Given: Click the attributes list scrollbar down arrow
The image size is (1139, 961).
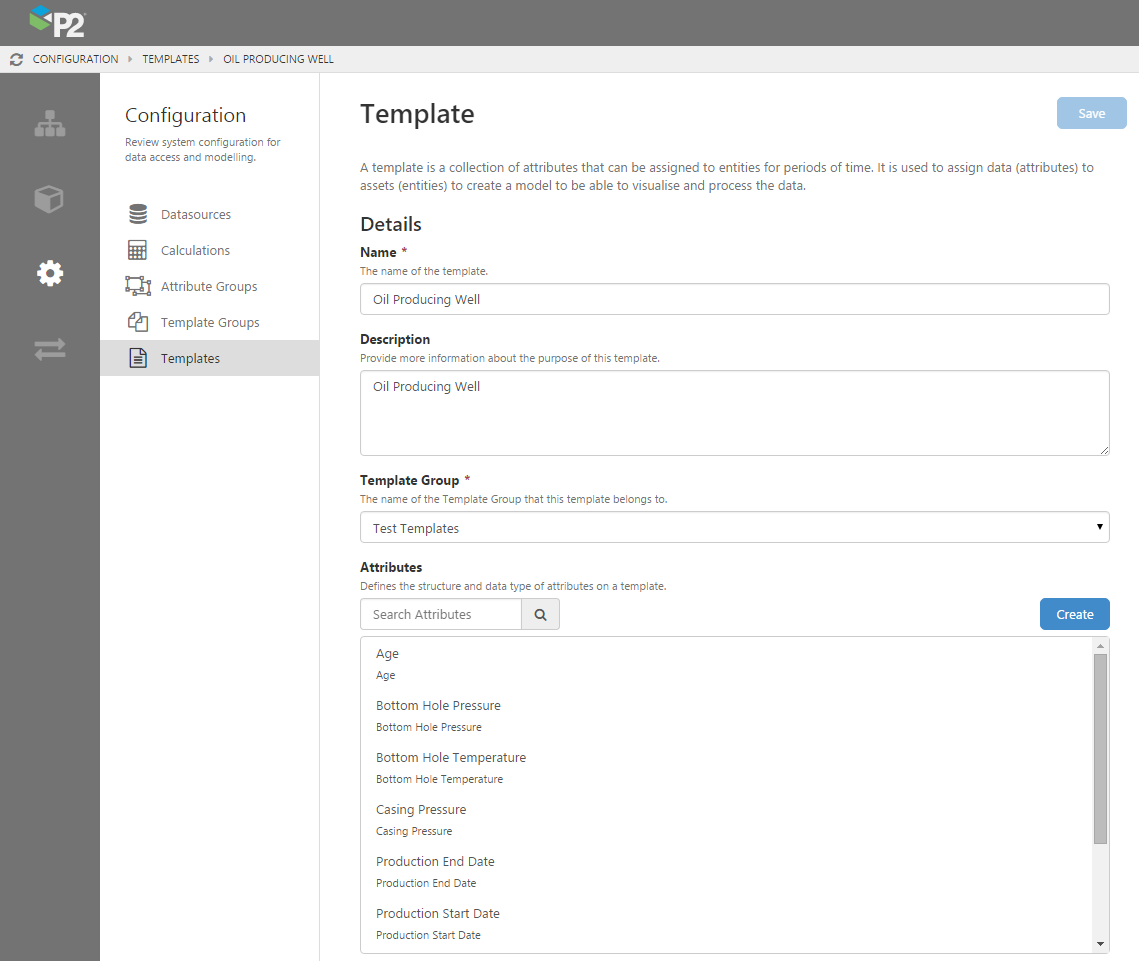Looking at the screenshot, I should 1100,944.
